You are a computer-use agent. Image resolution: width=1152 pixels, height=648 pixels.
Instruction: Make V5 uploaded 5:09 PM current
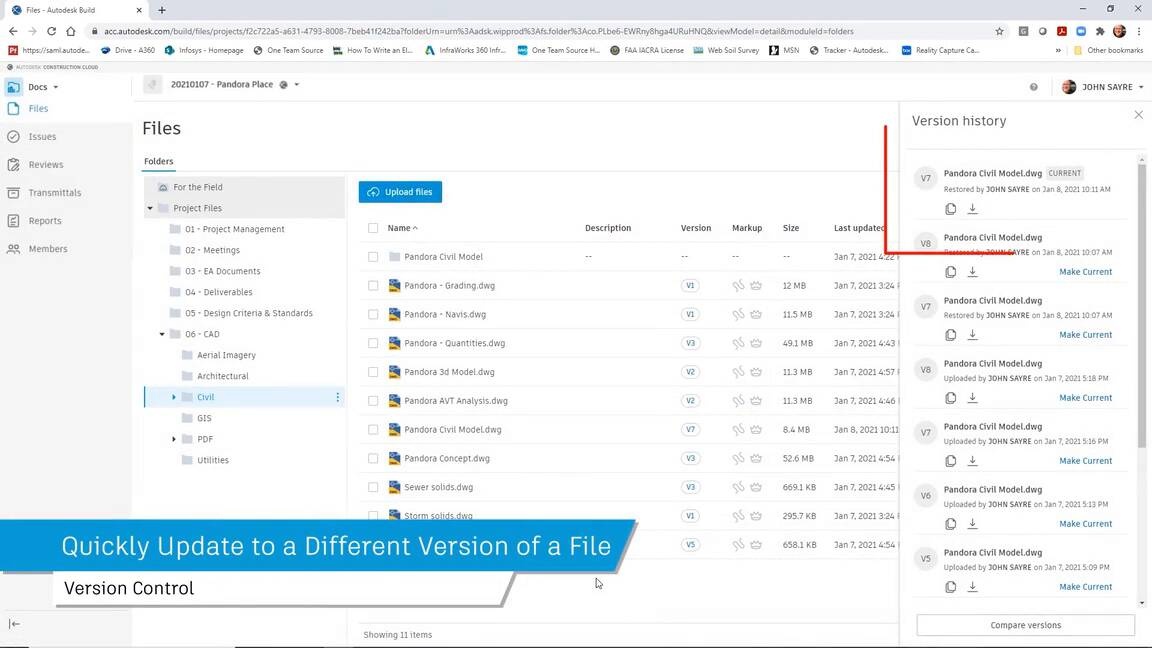pos(1085,587)
